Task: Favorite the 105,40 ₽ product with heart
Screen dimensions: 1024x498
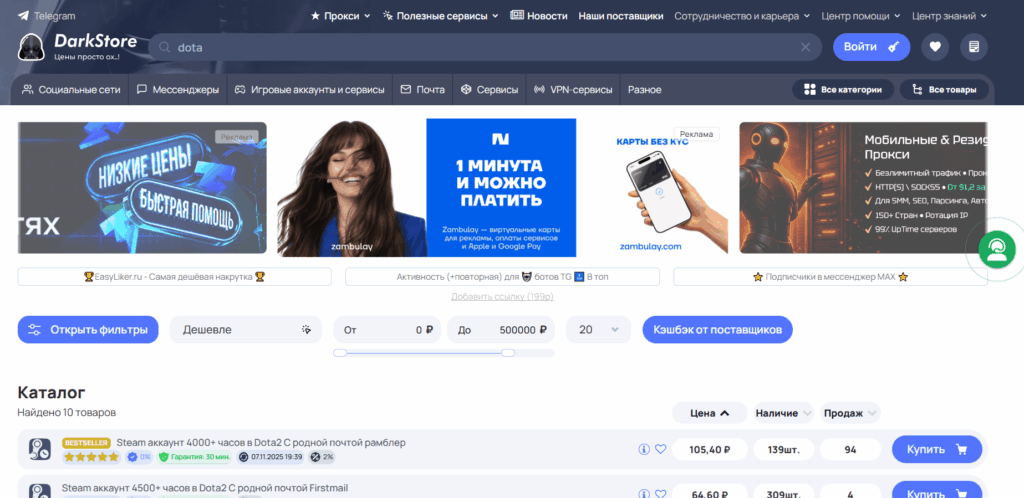Action: click(660, 449)
